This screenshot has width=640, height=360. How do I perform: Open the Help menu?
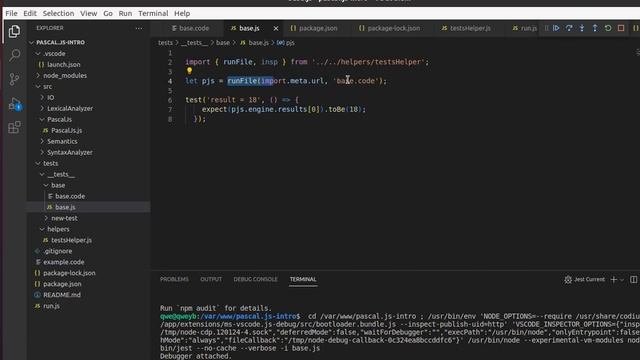tap(182, 13)
